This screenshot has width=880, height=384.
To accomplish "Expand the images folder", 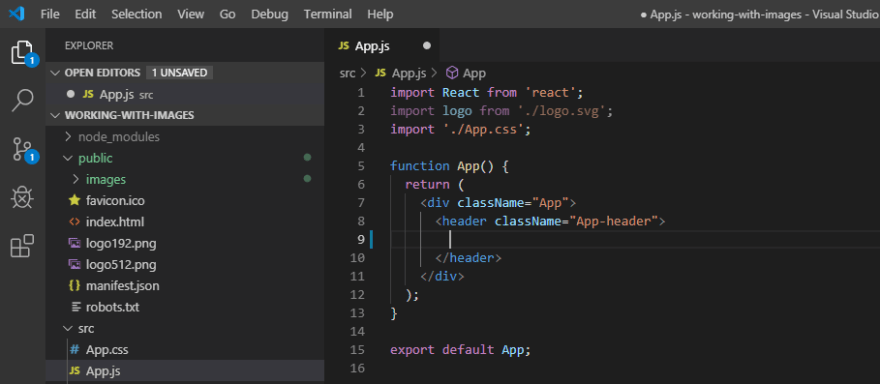I will point(76,180).
